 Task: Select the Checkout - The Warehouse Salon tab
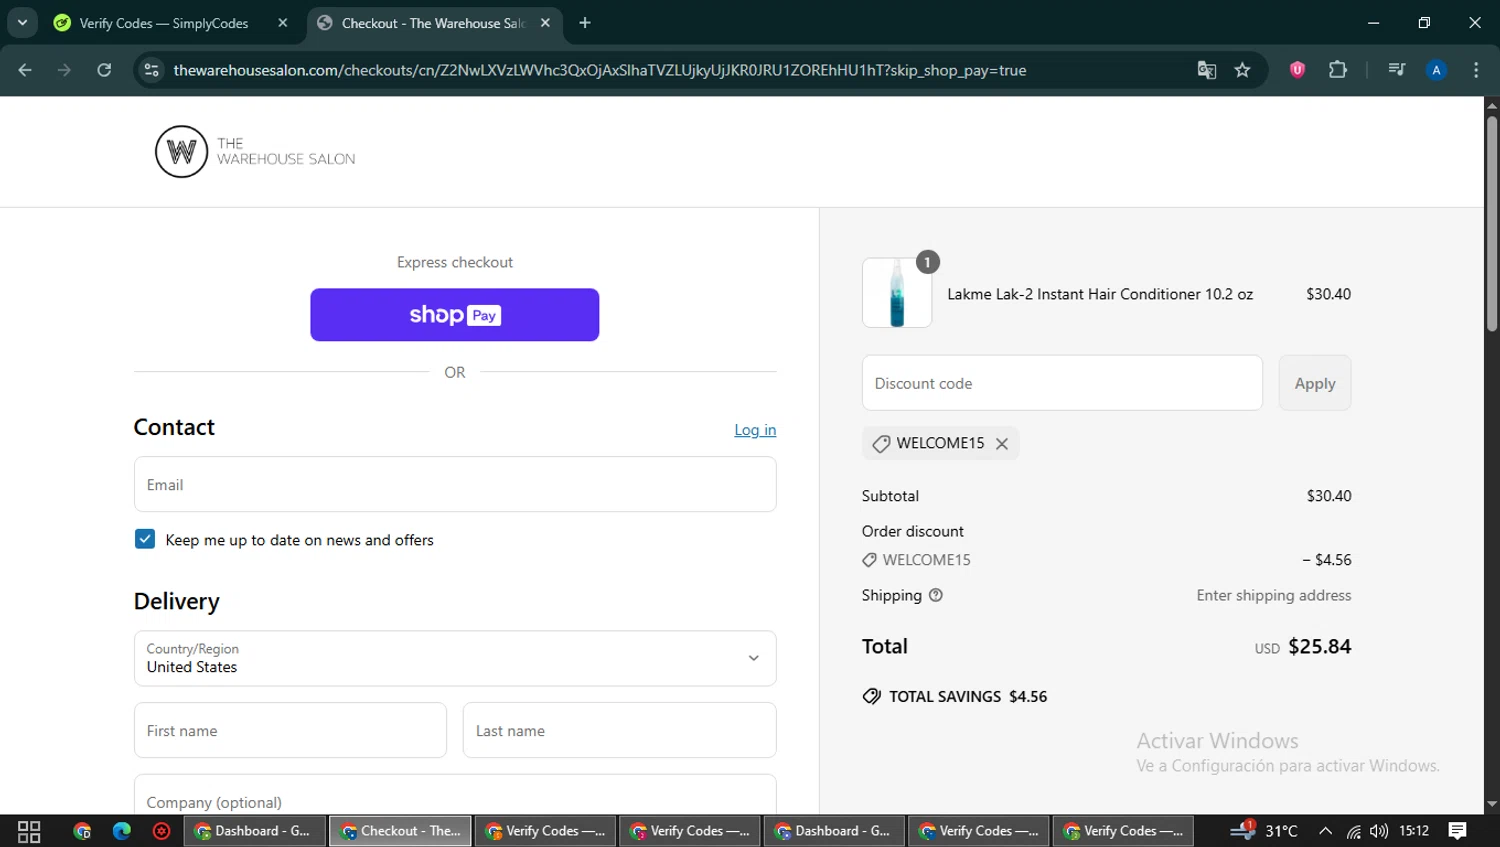click(x=432, y=23)
